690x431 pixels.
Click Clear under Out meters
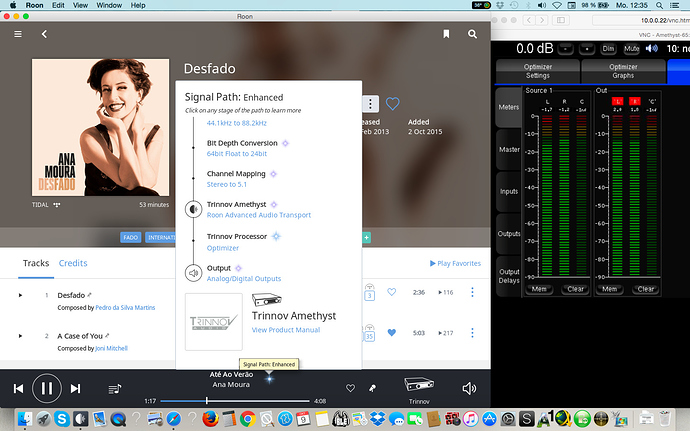point(646,289)
